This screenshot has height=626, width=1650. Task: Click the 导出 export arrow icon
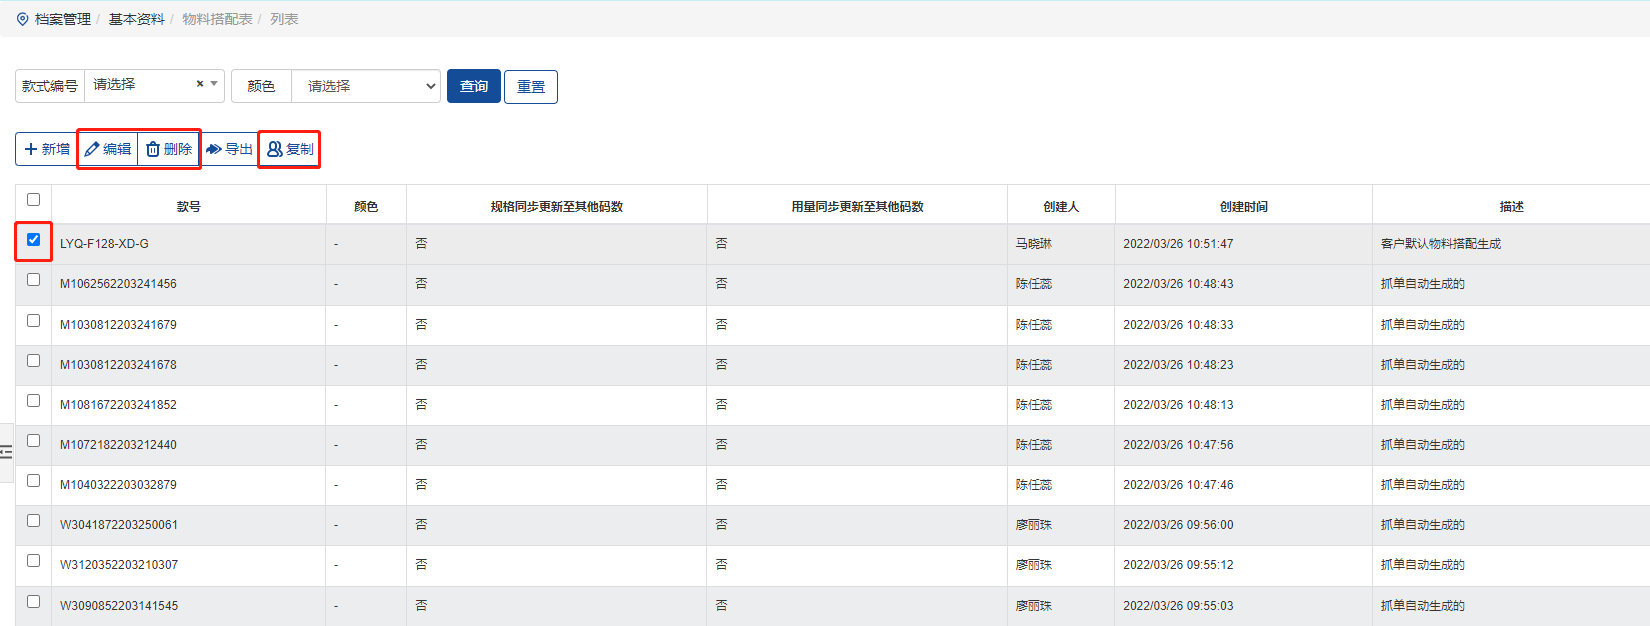pyautogui.click(x=213, y=149)
